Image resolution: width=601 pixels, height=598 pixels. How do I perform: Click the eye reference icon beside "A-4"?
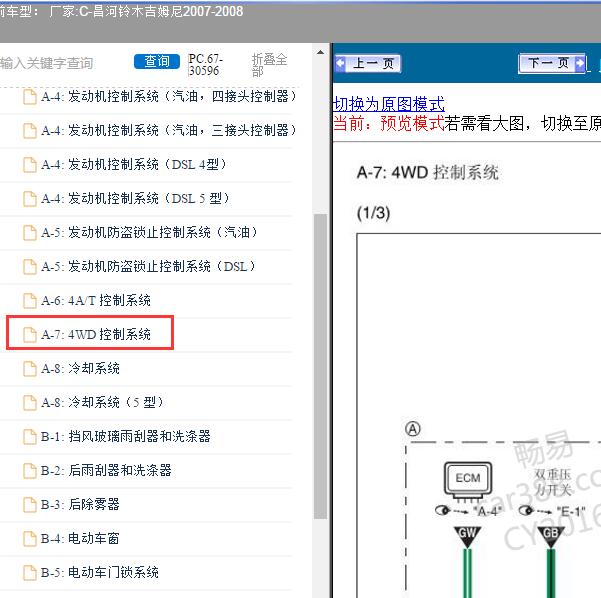click(443, 510)
